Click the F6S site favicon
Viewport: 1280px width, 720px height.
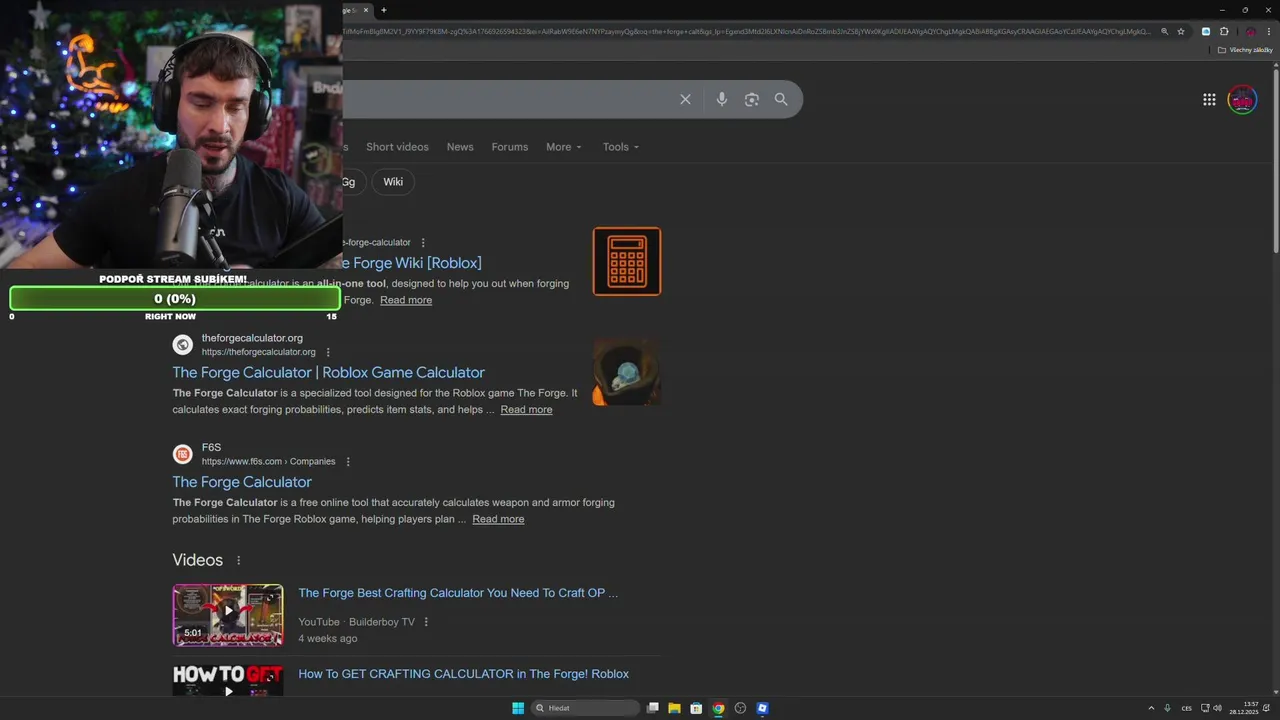[x=182, y=454]
